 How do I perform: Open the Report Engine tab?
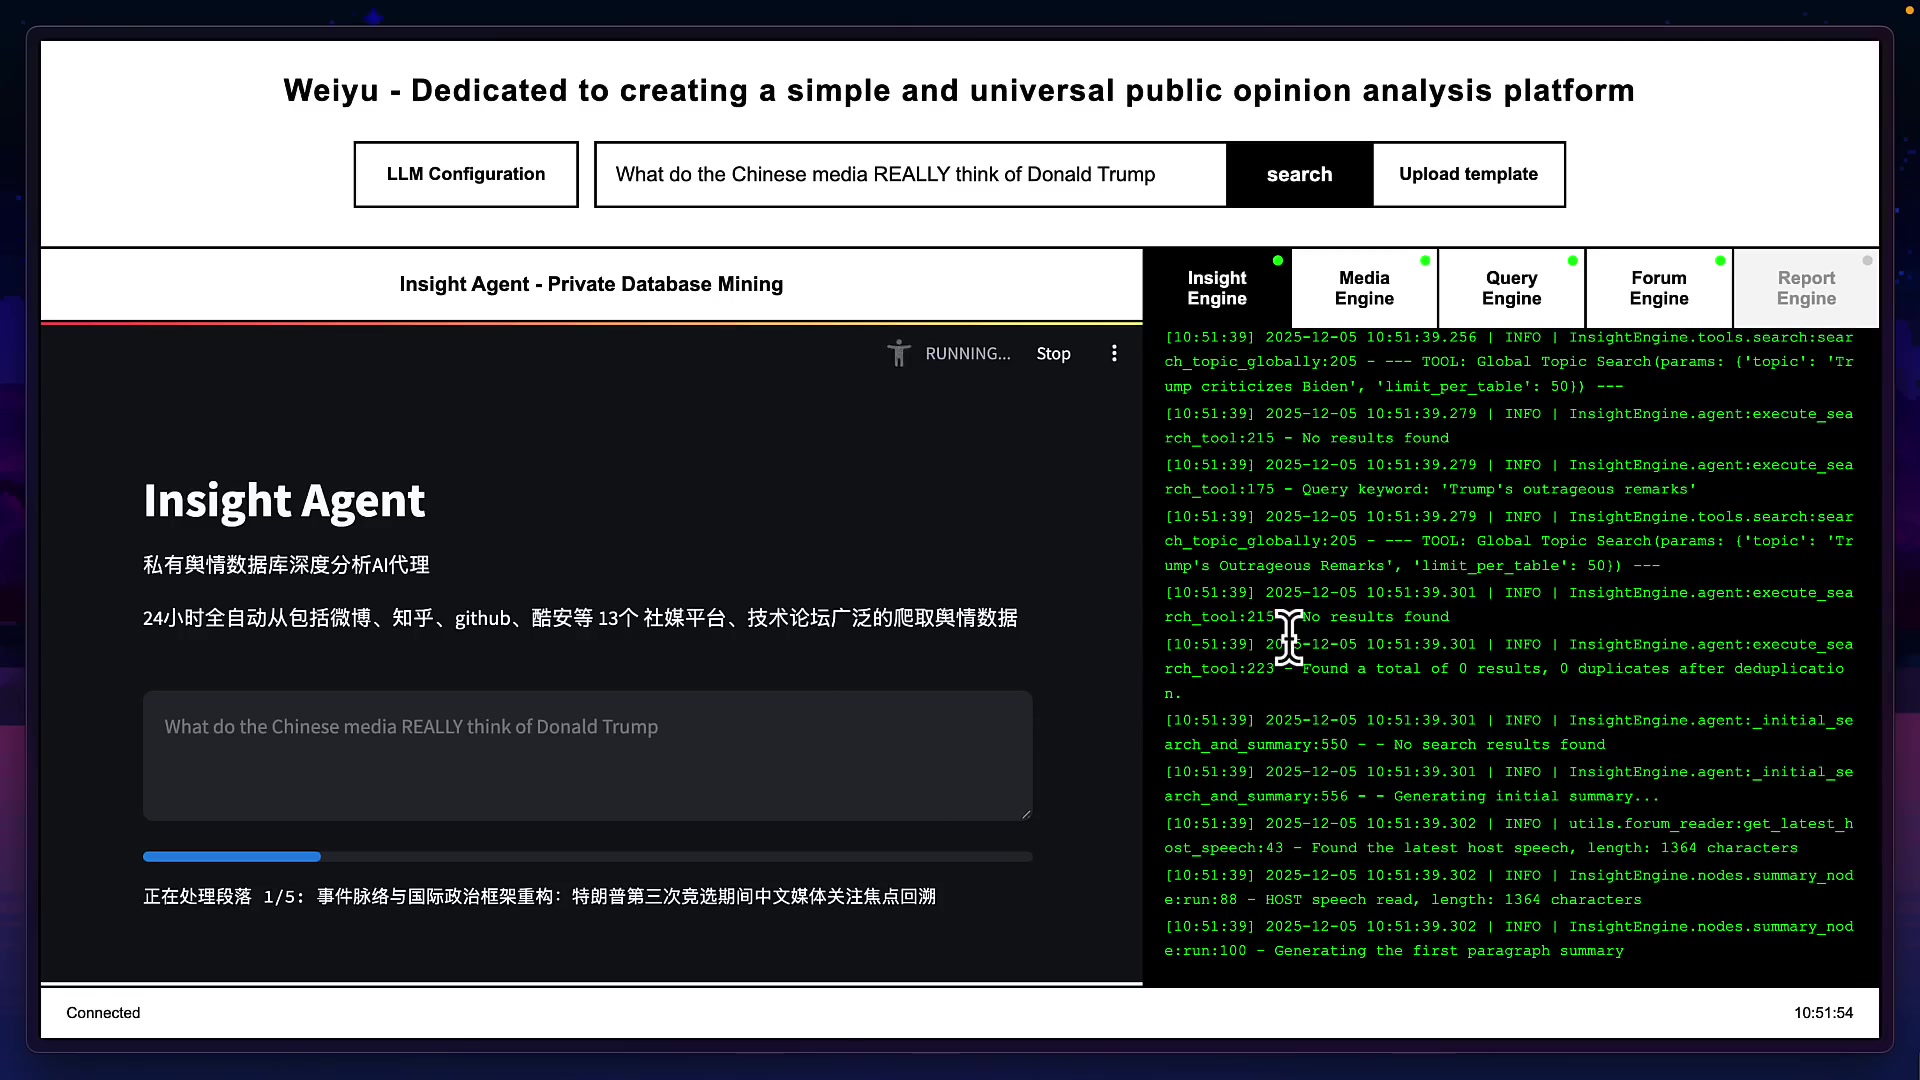(x=1805, y=288)
